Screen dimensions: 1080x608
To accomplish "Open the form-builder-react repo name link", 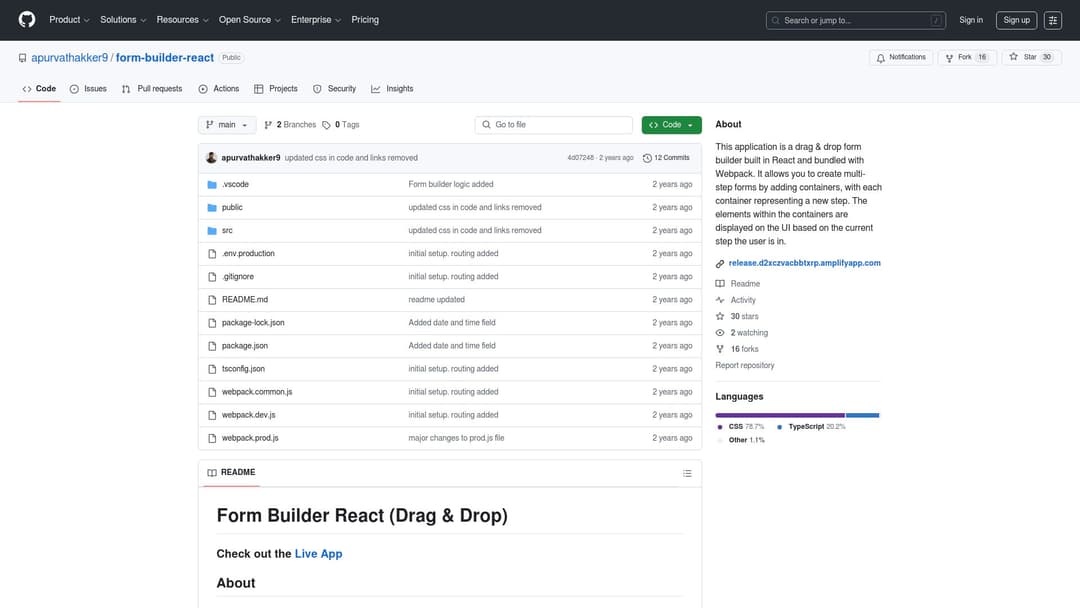I will [165, 58].
